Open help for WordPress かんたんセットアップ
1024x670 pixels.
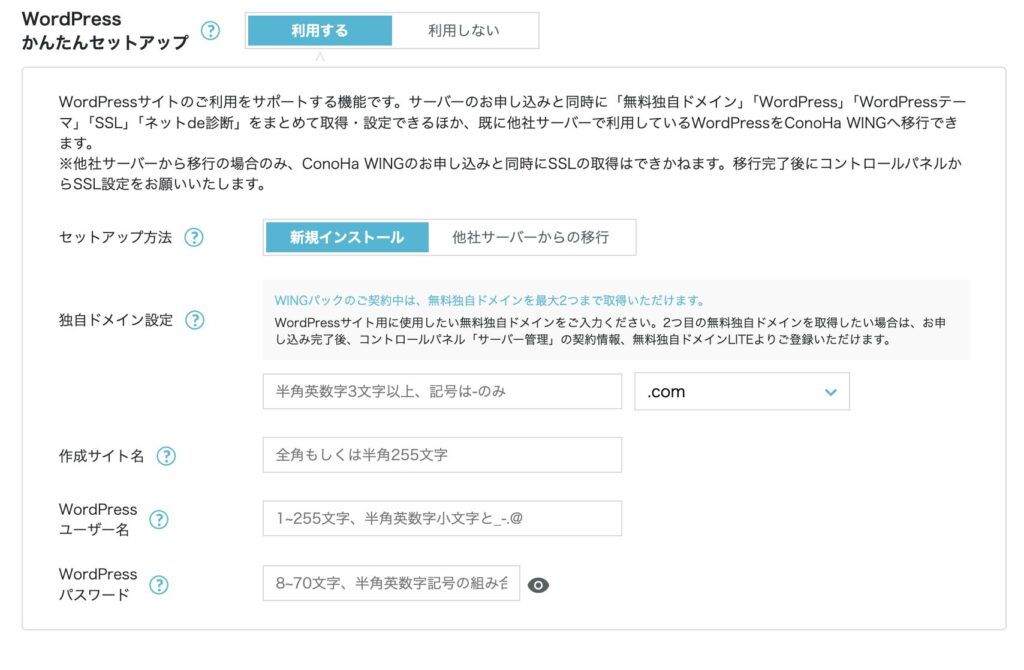coord(210,30)
